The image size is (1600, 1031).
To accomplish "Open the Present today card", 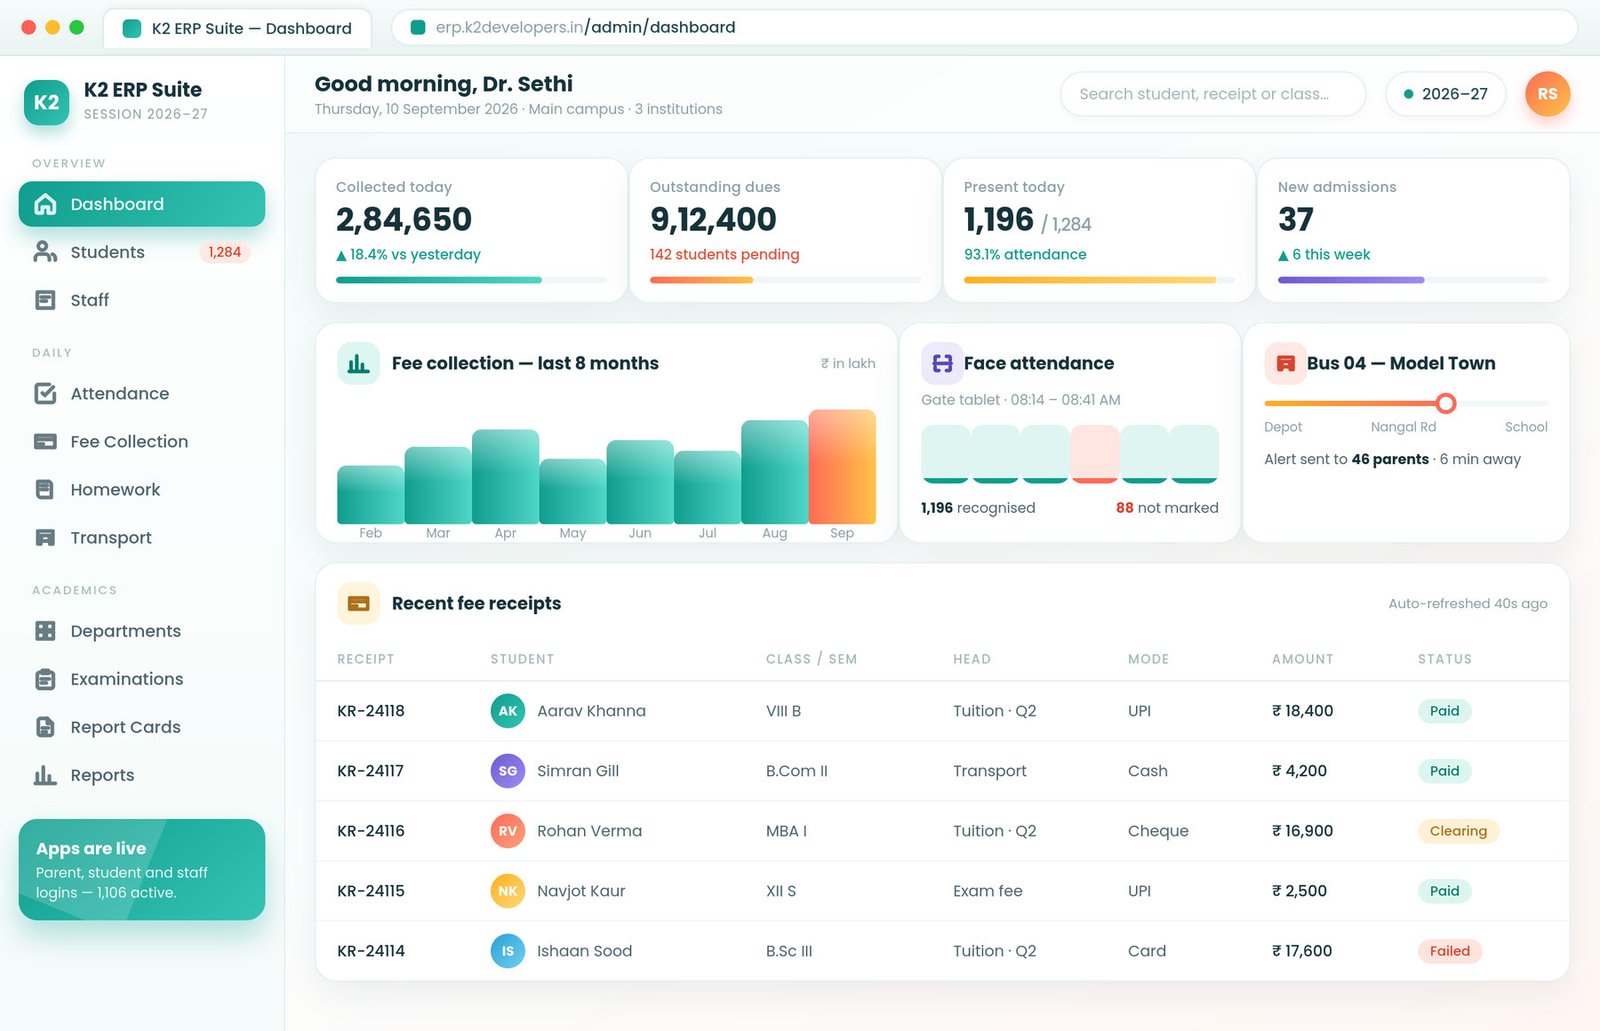I will [x=1099, y=230].
